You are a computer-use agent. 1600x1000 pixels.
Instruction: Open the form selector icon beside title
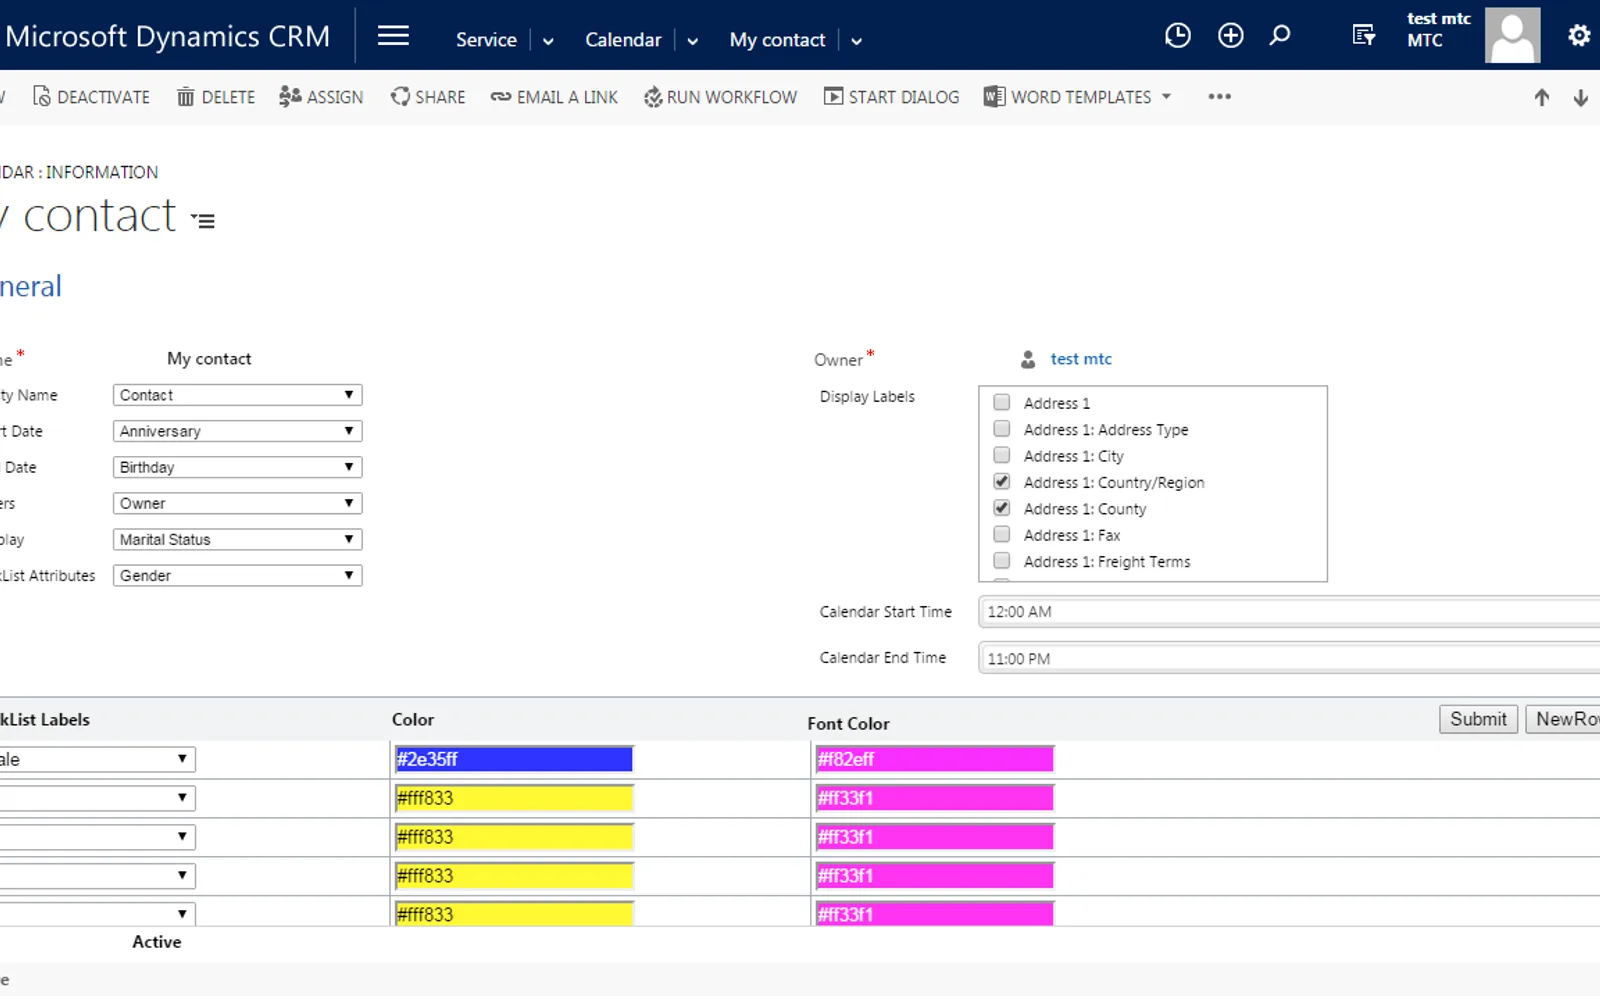click(203, 221)
